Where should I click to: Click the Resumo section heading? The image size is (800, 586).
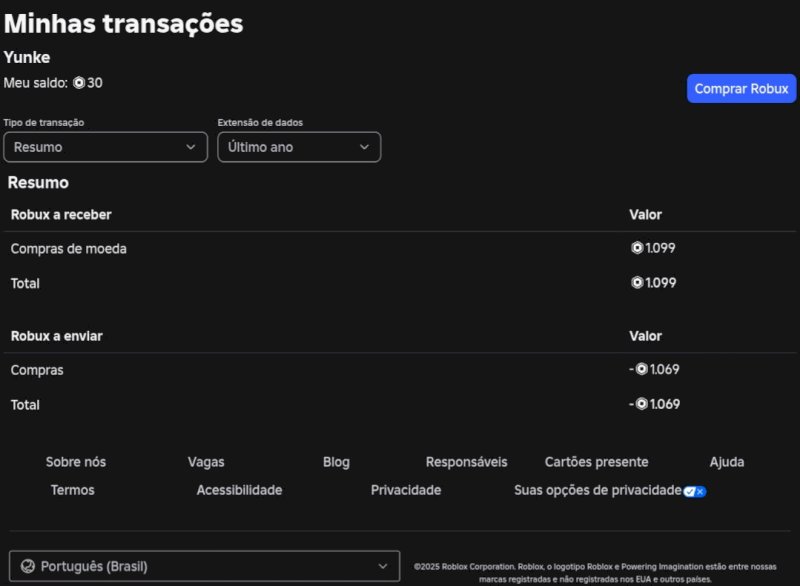[x=38, y=183]
